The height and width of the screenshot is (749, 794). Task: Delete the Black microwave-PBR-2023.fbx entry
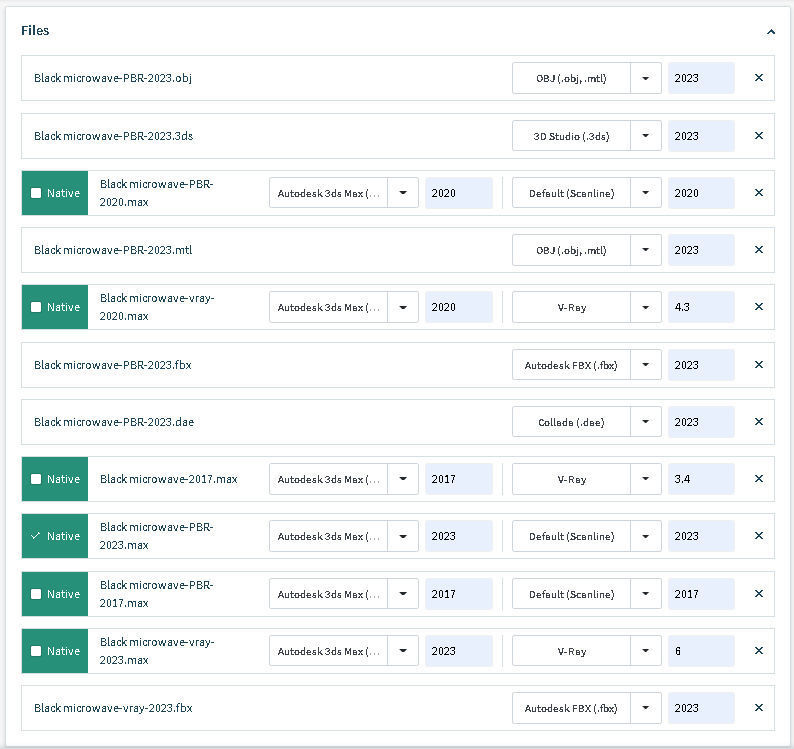(758, 365)
